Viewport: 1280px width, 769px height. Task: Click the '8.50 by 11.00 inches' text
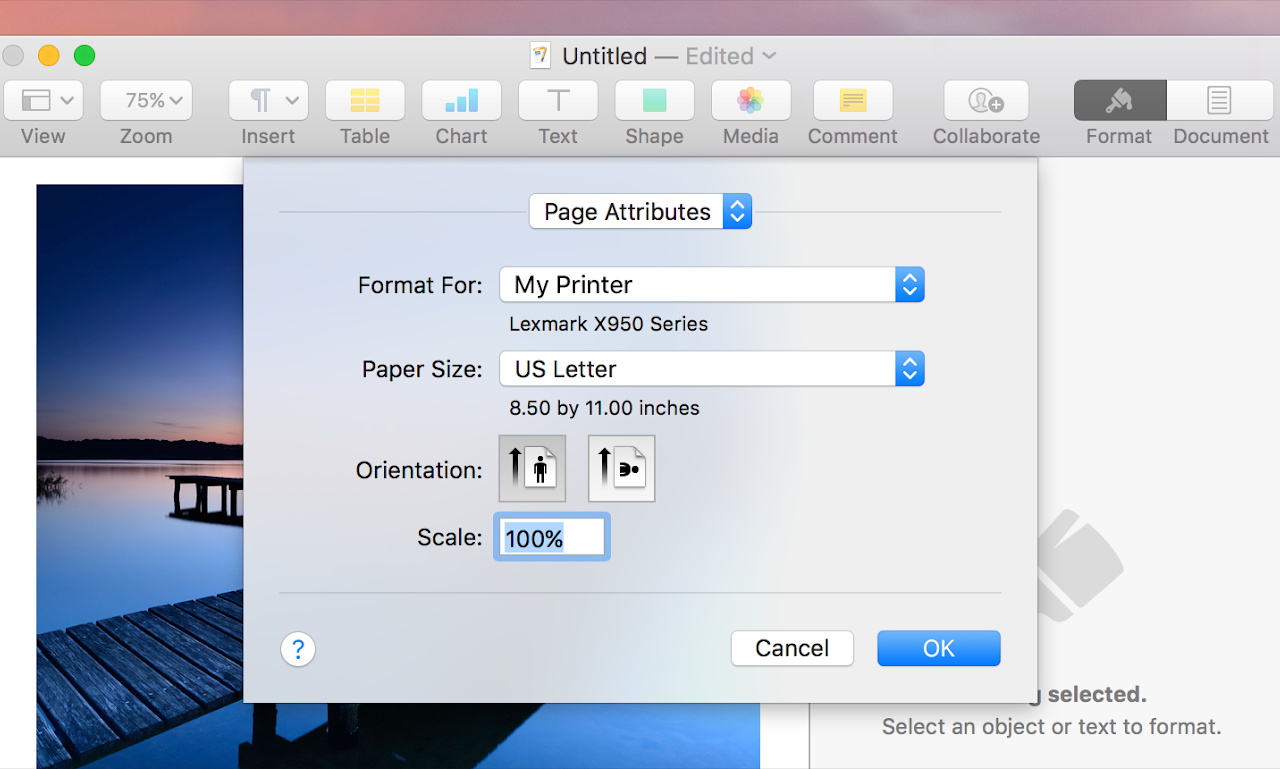[x=604, y=408]
